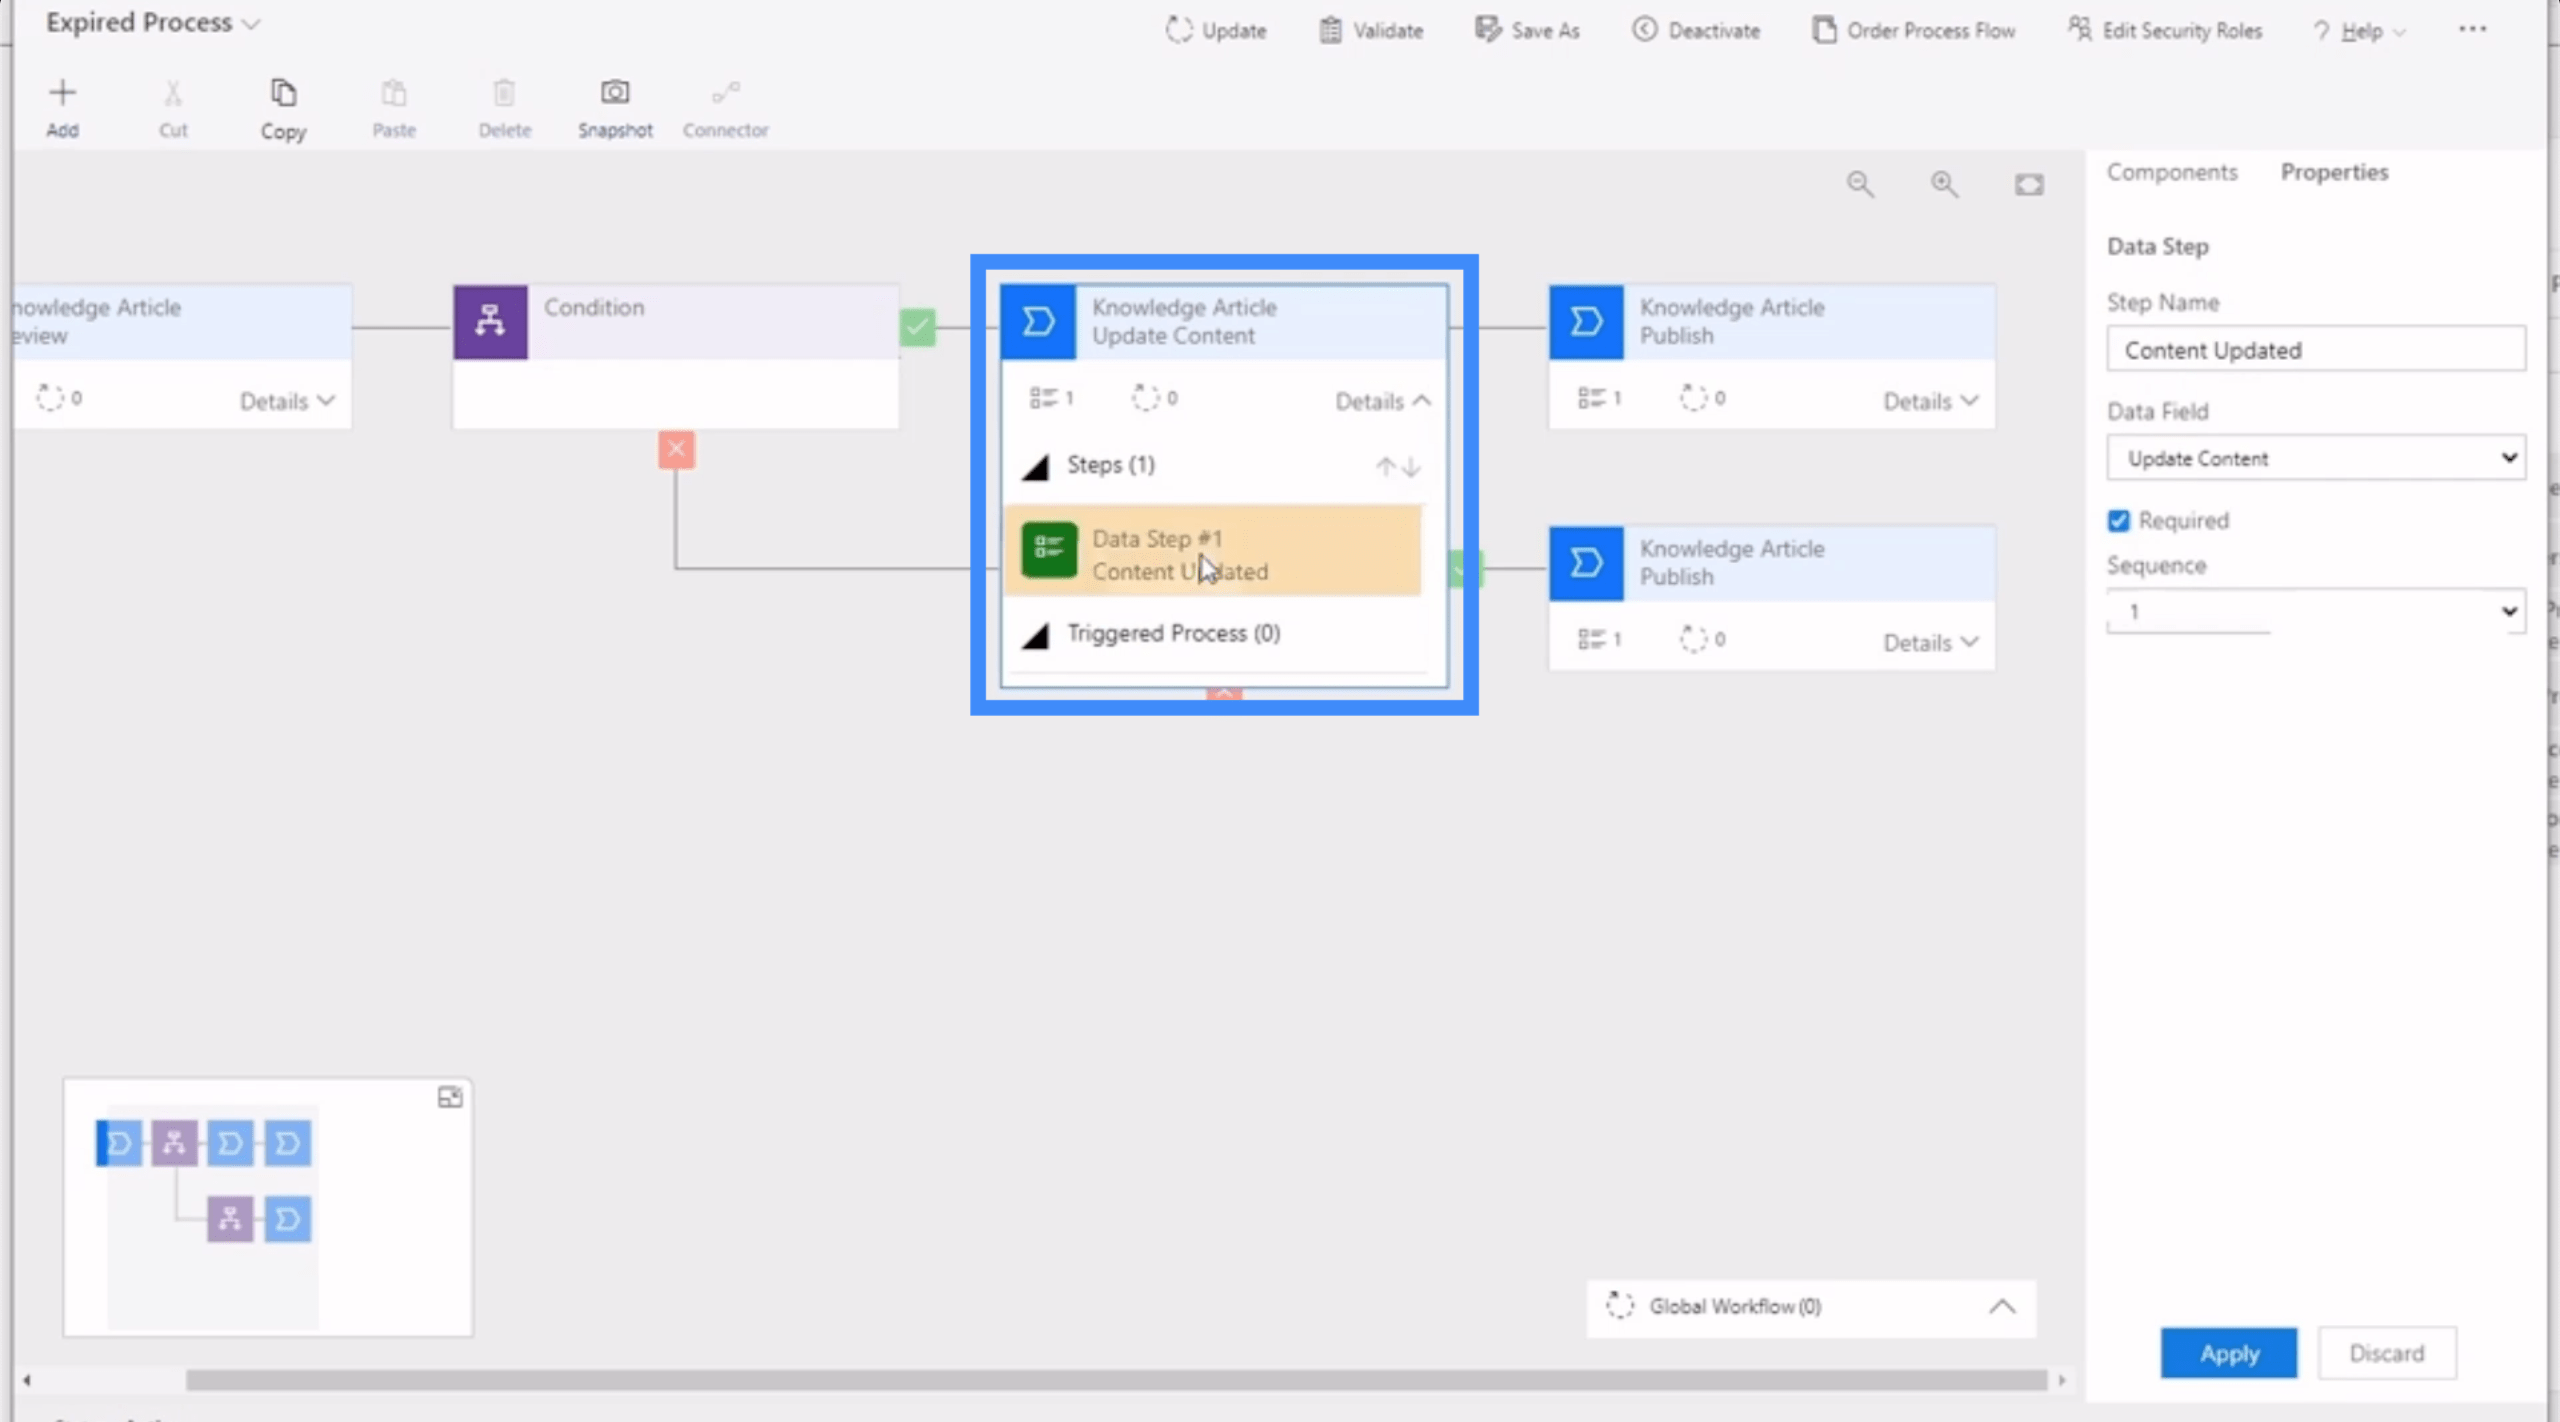Collapse the Triggered Process (0) section

(1036, 635)
